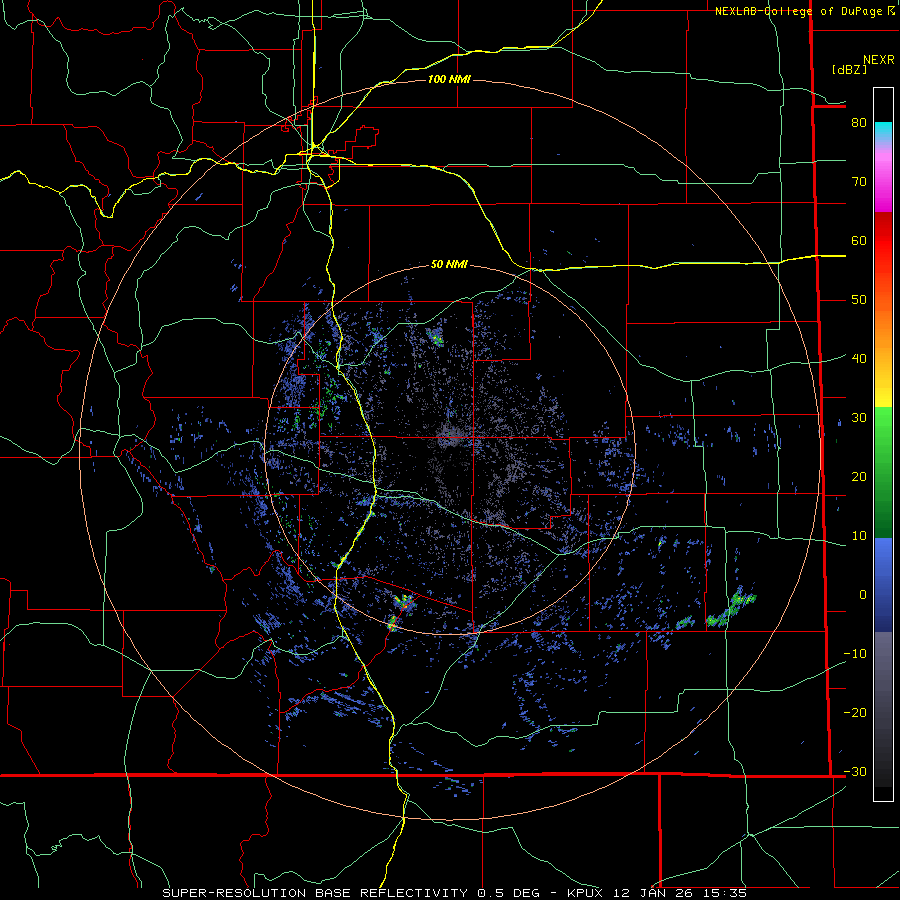Image resolution: width=900 pixels, height=900 pixels.
Task: Click the 50 value on the dBZ scale
Action: click(859, 300)
